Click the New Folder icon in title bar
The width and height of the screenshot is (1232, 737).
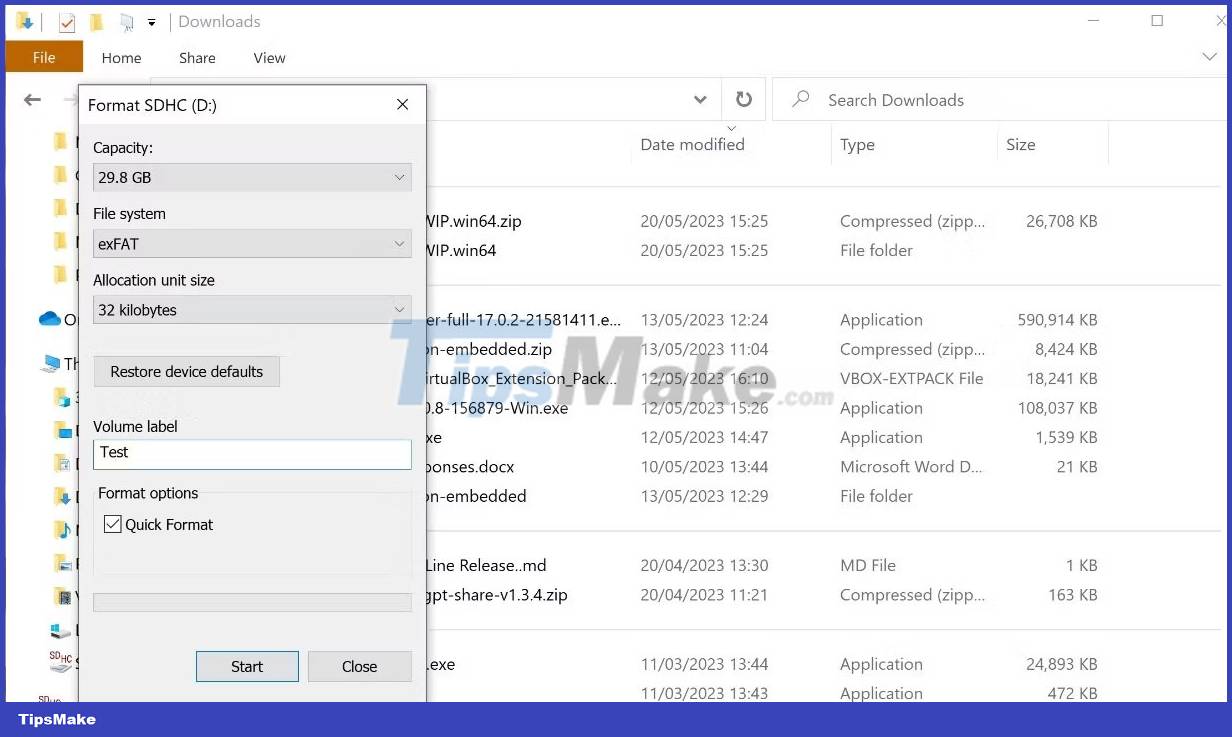pyautogui.click(x=96, y=22)
